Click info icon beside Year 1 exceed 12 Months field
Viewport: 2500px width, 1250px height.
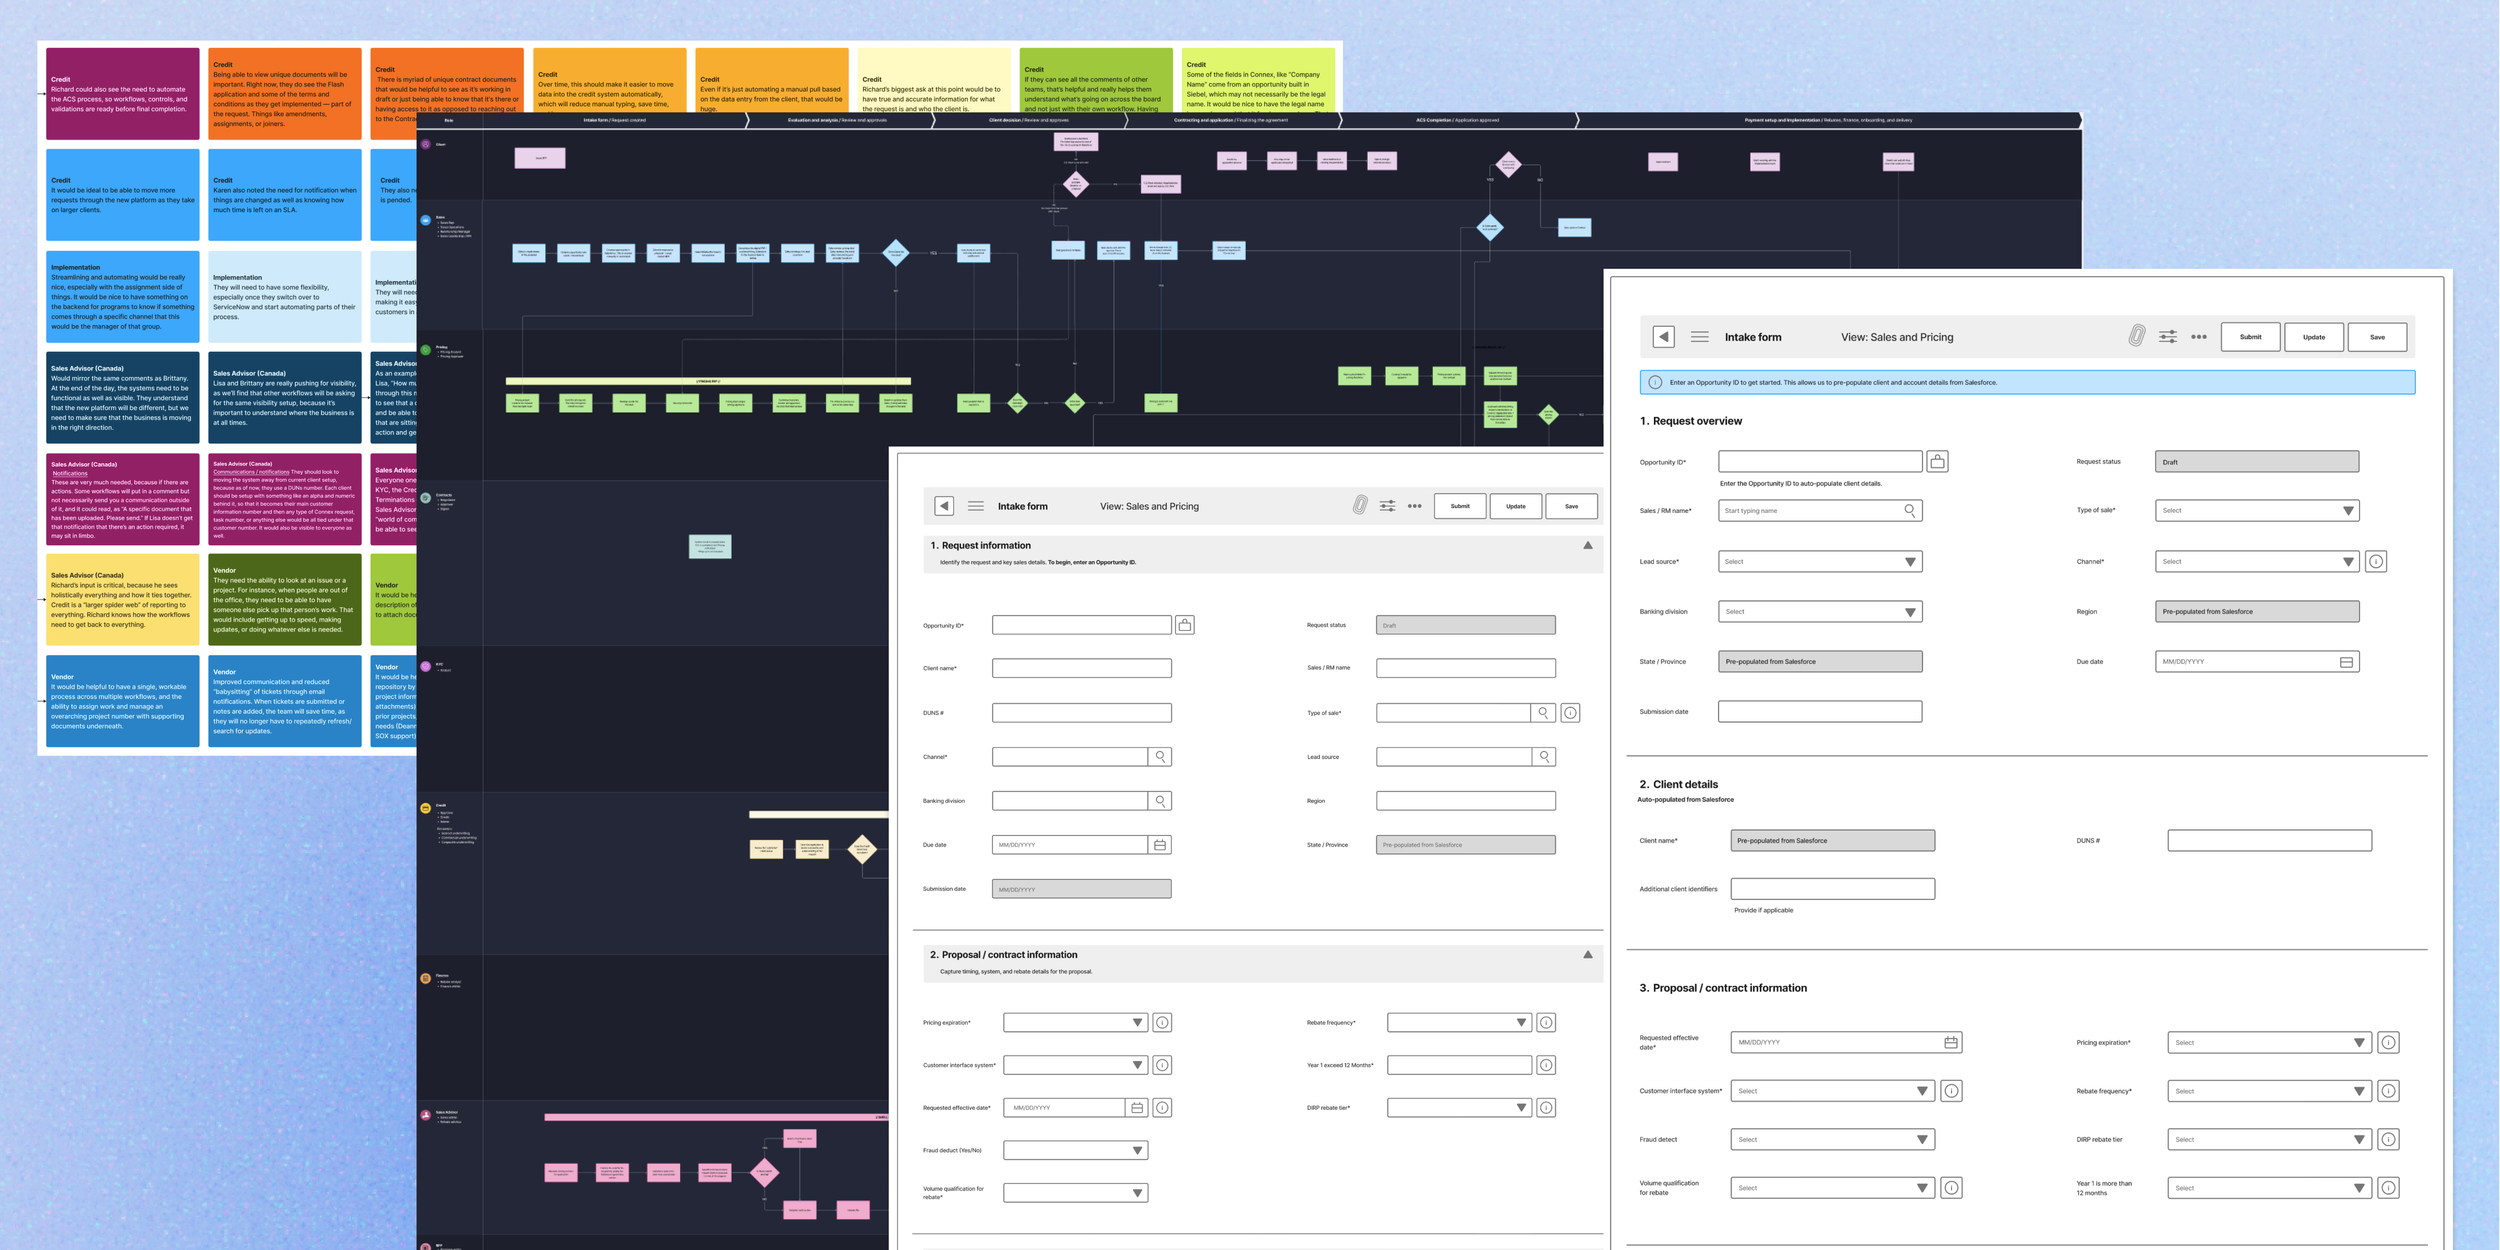[1546, 1065]
